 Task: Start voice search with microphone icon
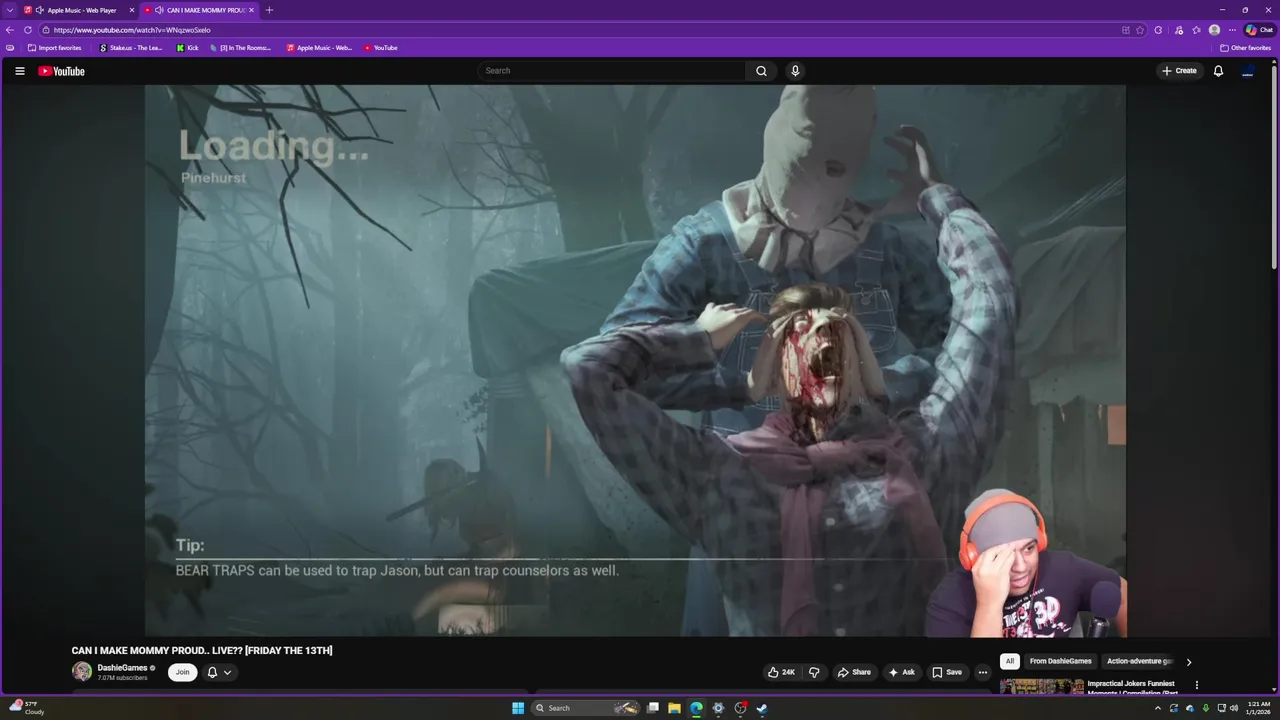[x=795, y=71]
